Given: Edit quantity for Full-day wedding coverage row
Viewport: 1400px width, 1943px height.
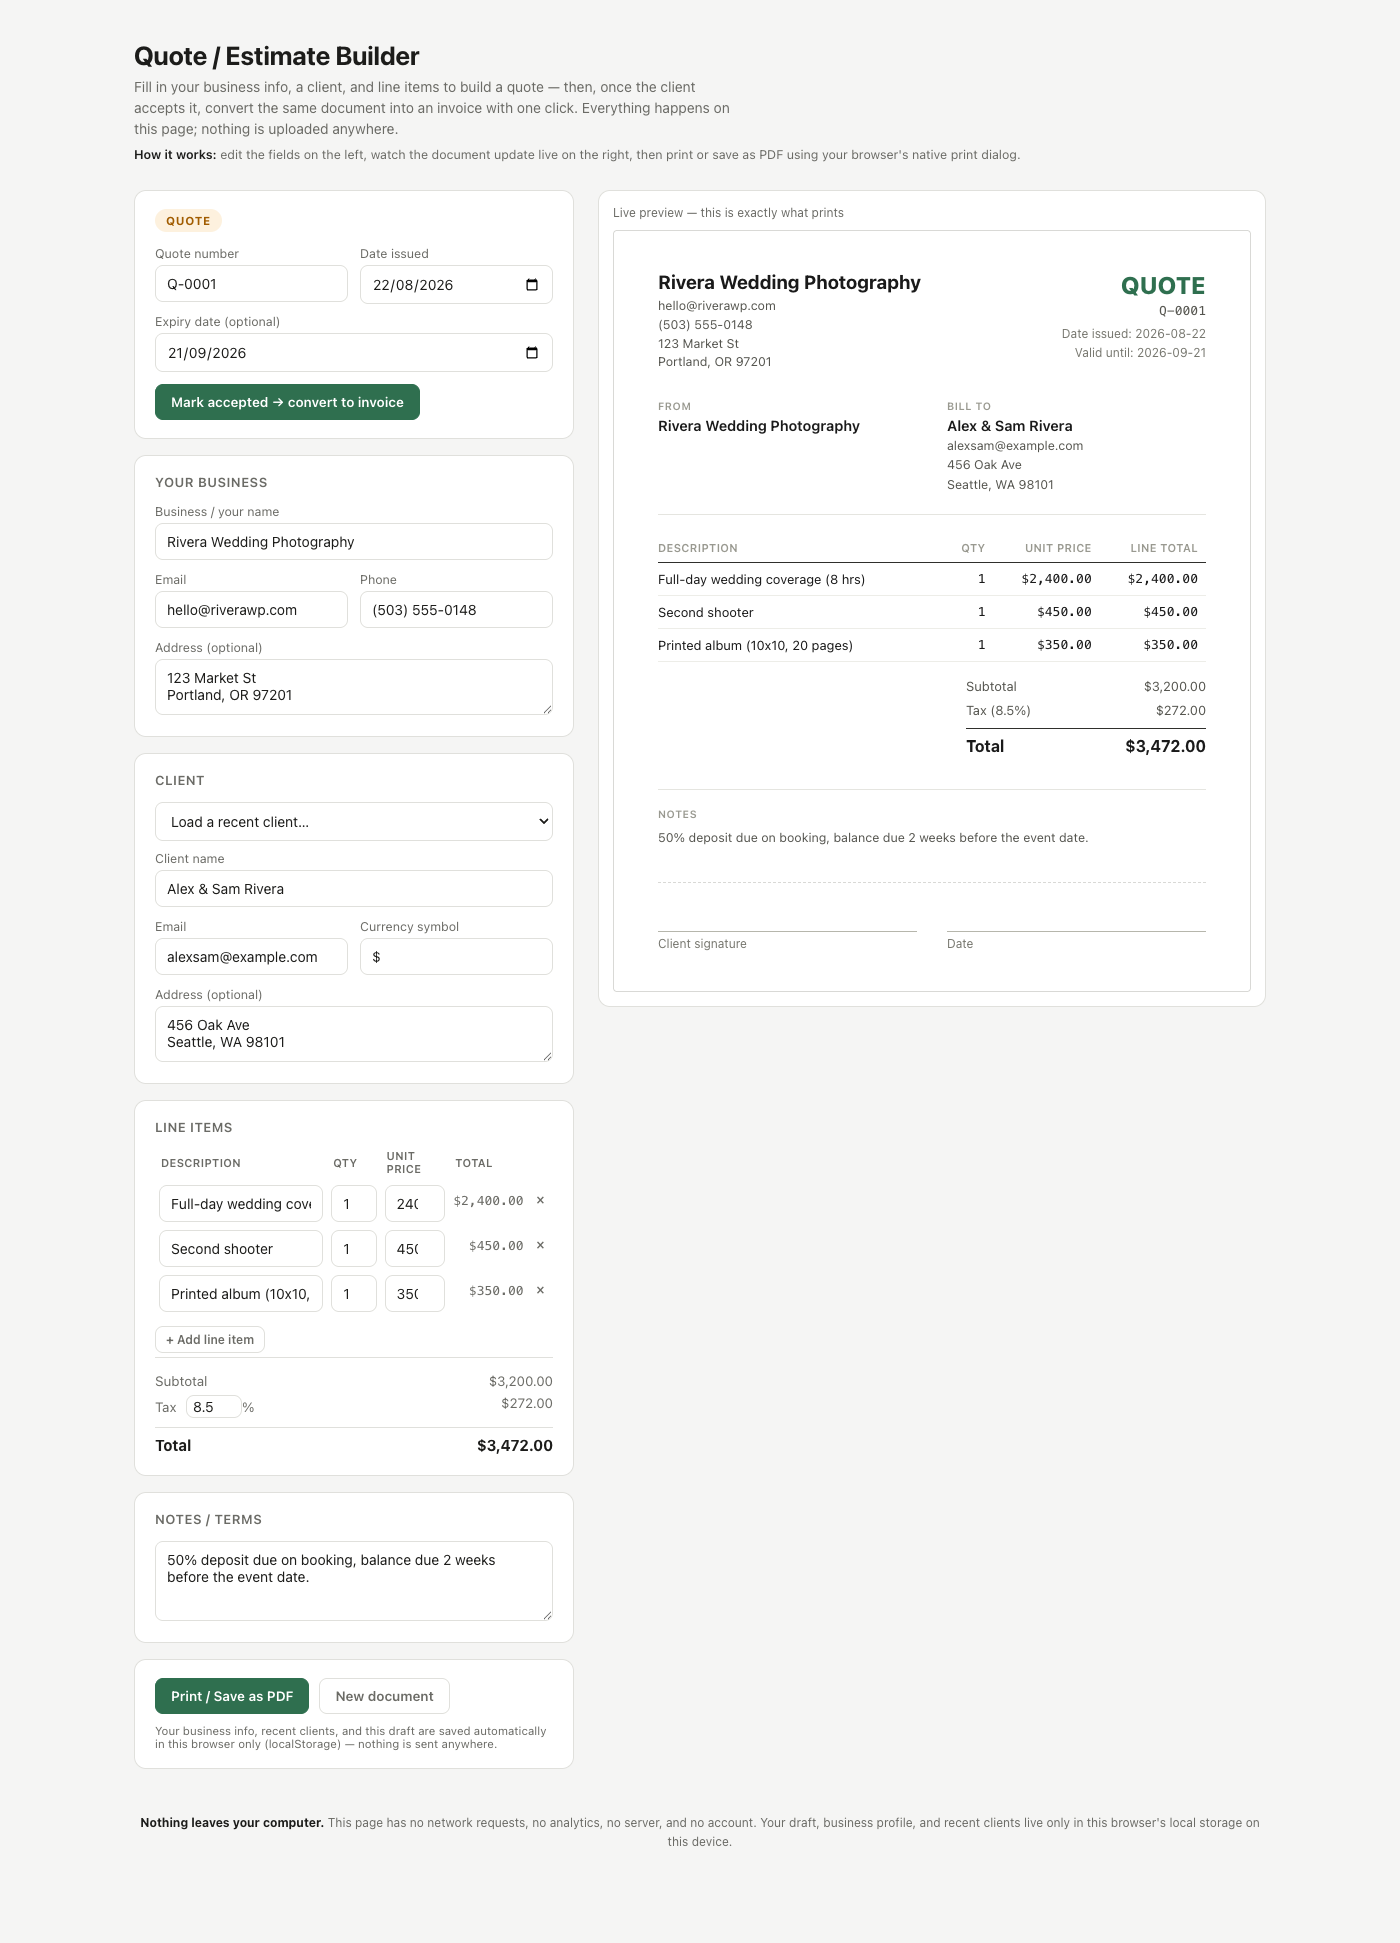Looking at the screenshot, I should [354, 1204].
